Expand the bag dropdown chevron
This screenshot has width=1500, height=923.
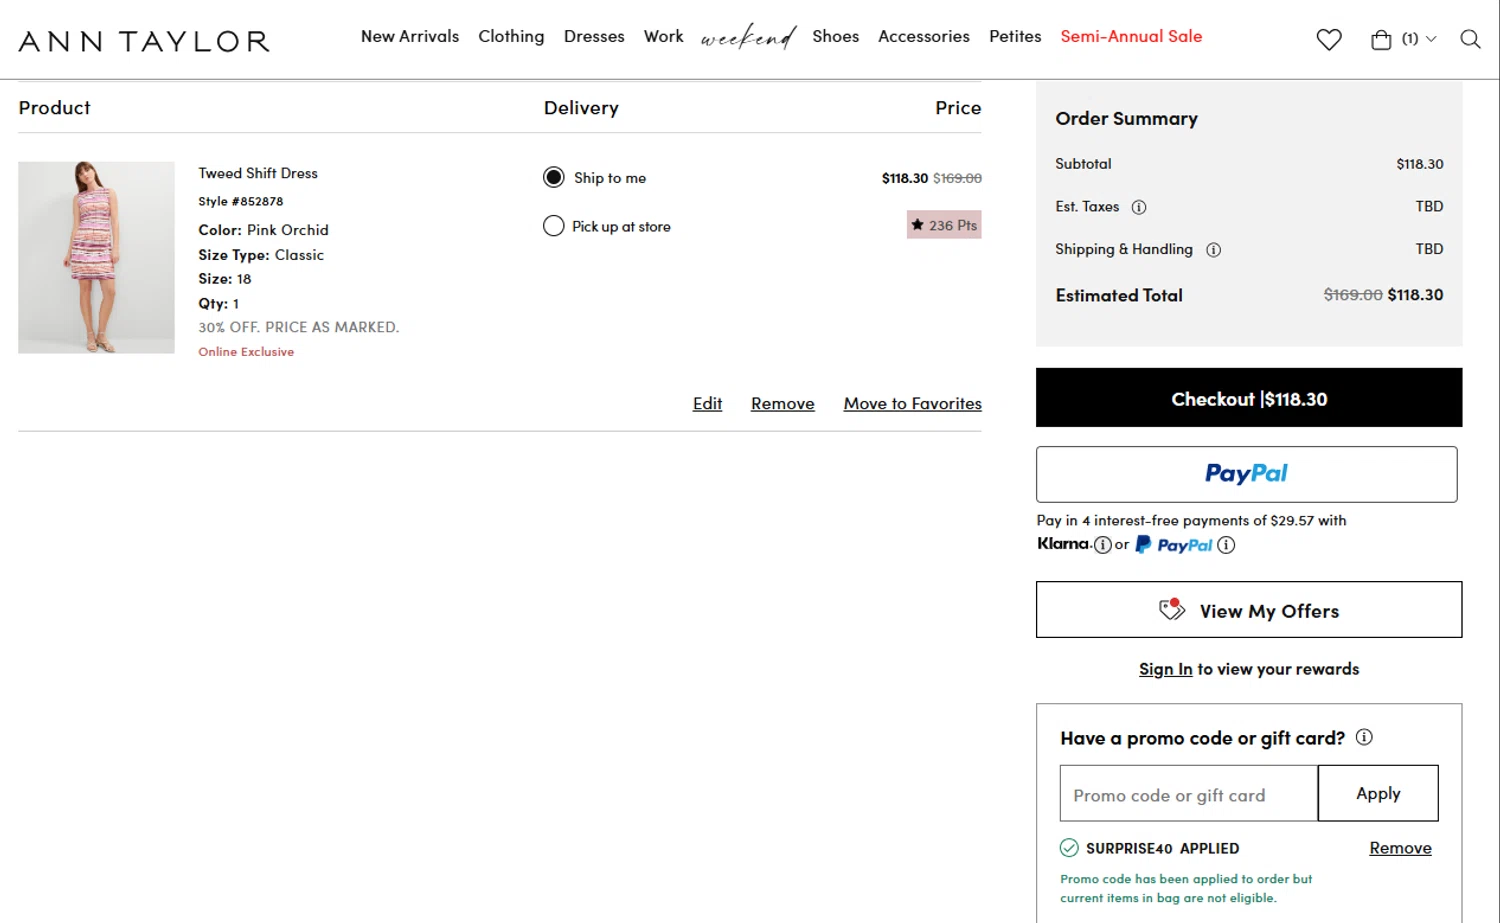tap(1431, 39)
